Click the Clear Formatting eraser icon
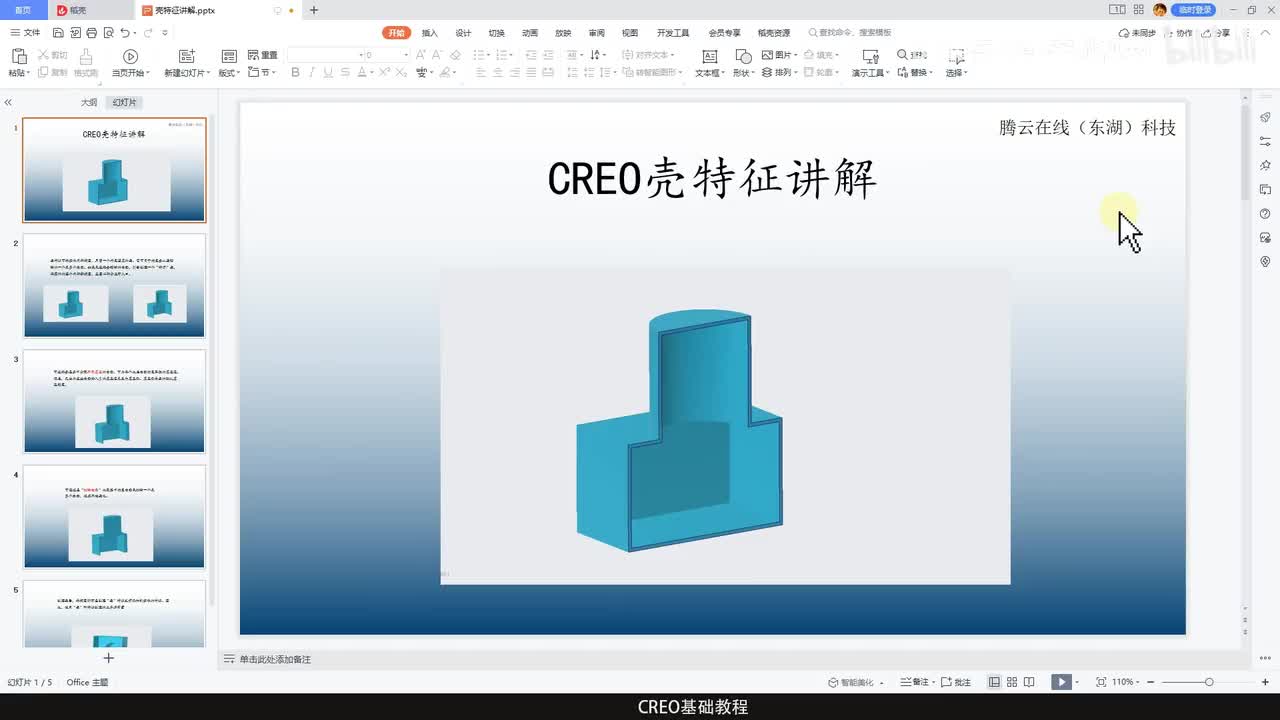Screen dimensions: 1280x720 point(456,55)
